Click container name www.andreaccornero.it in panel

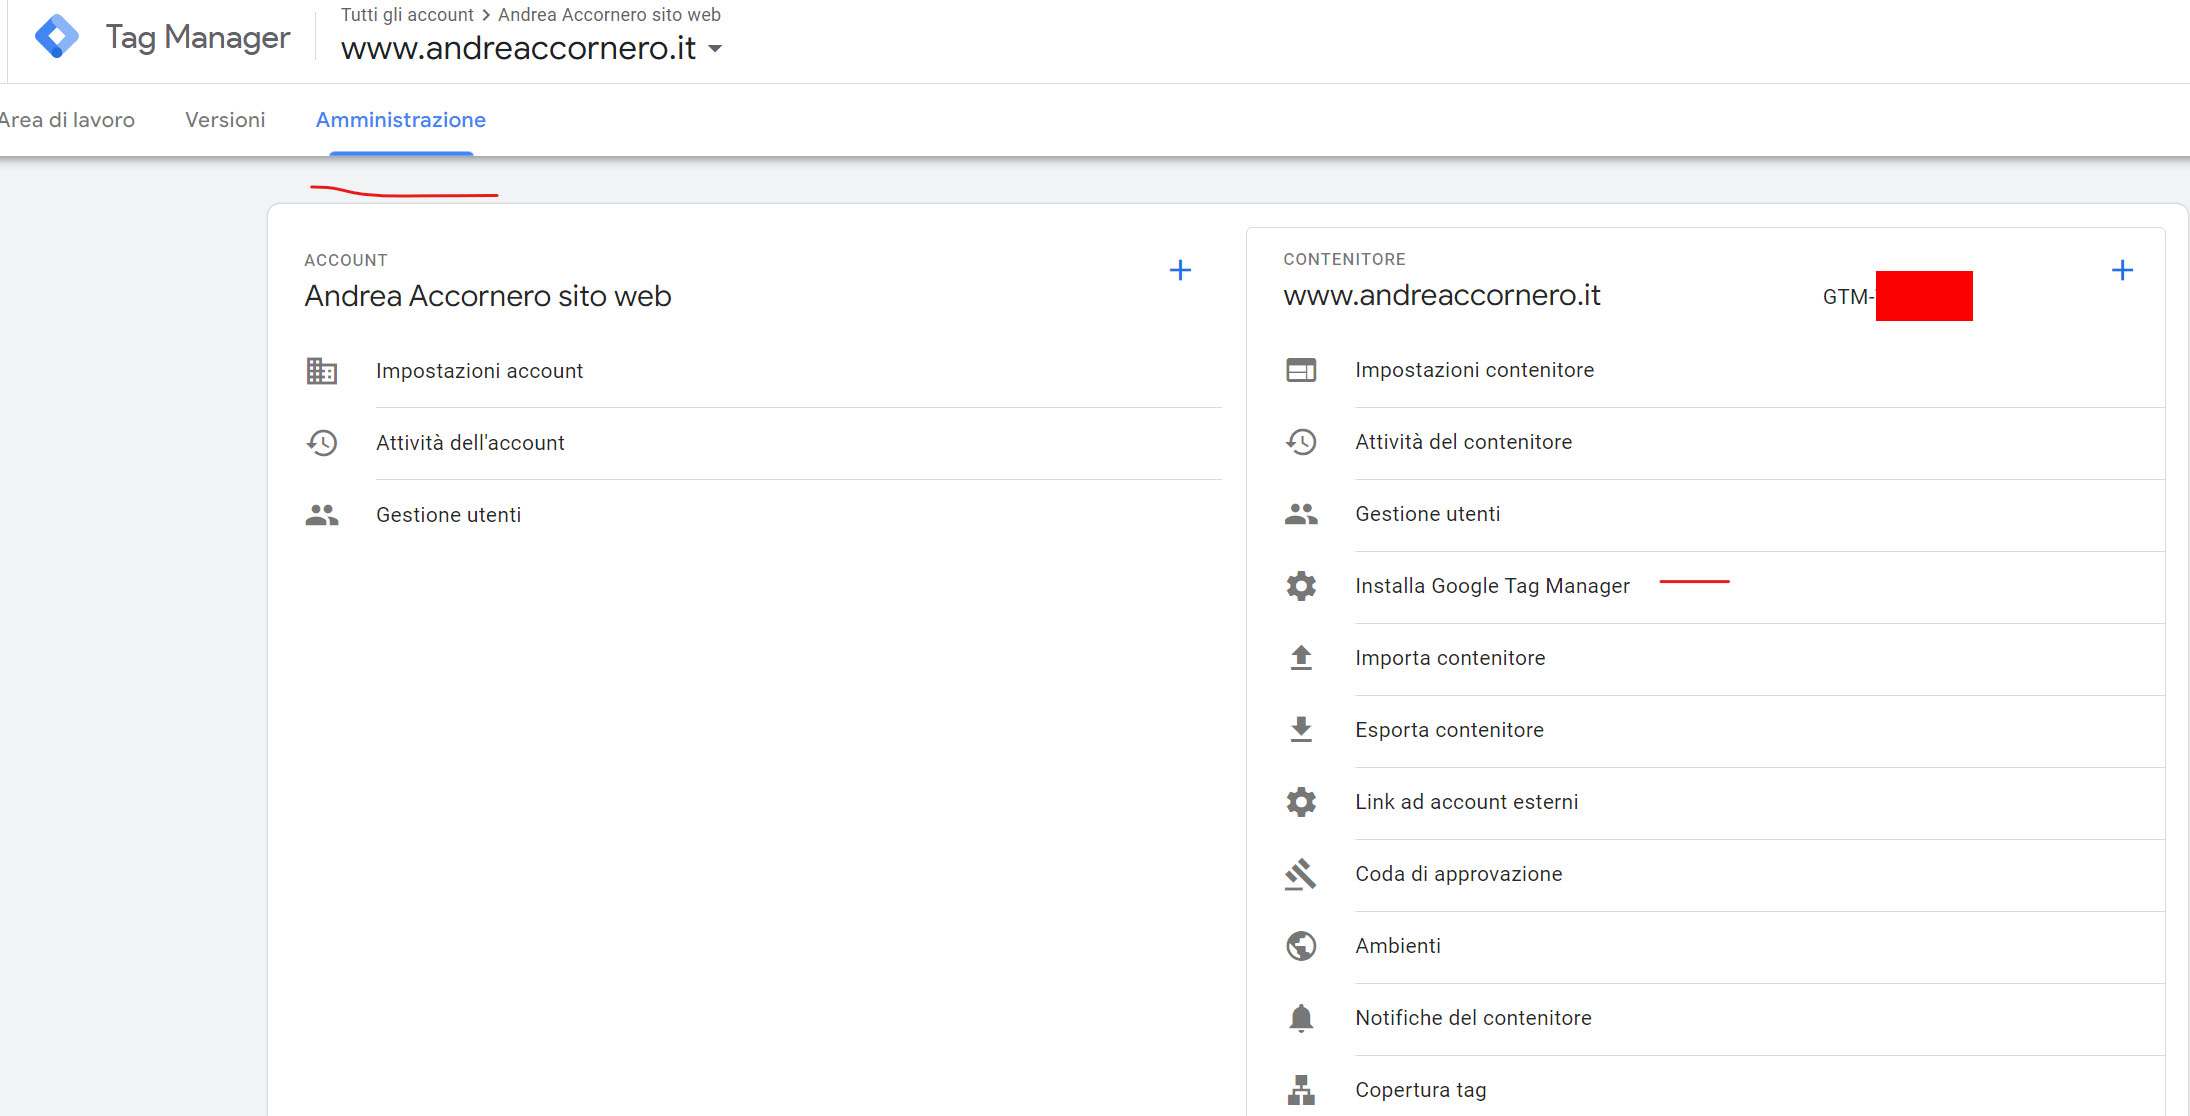click(1441, 295)
